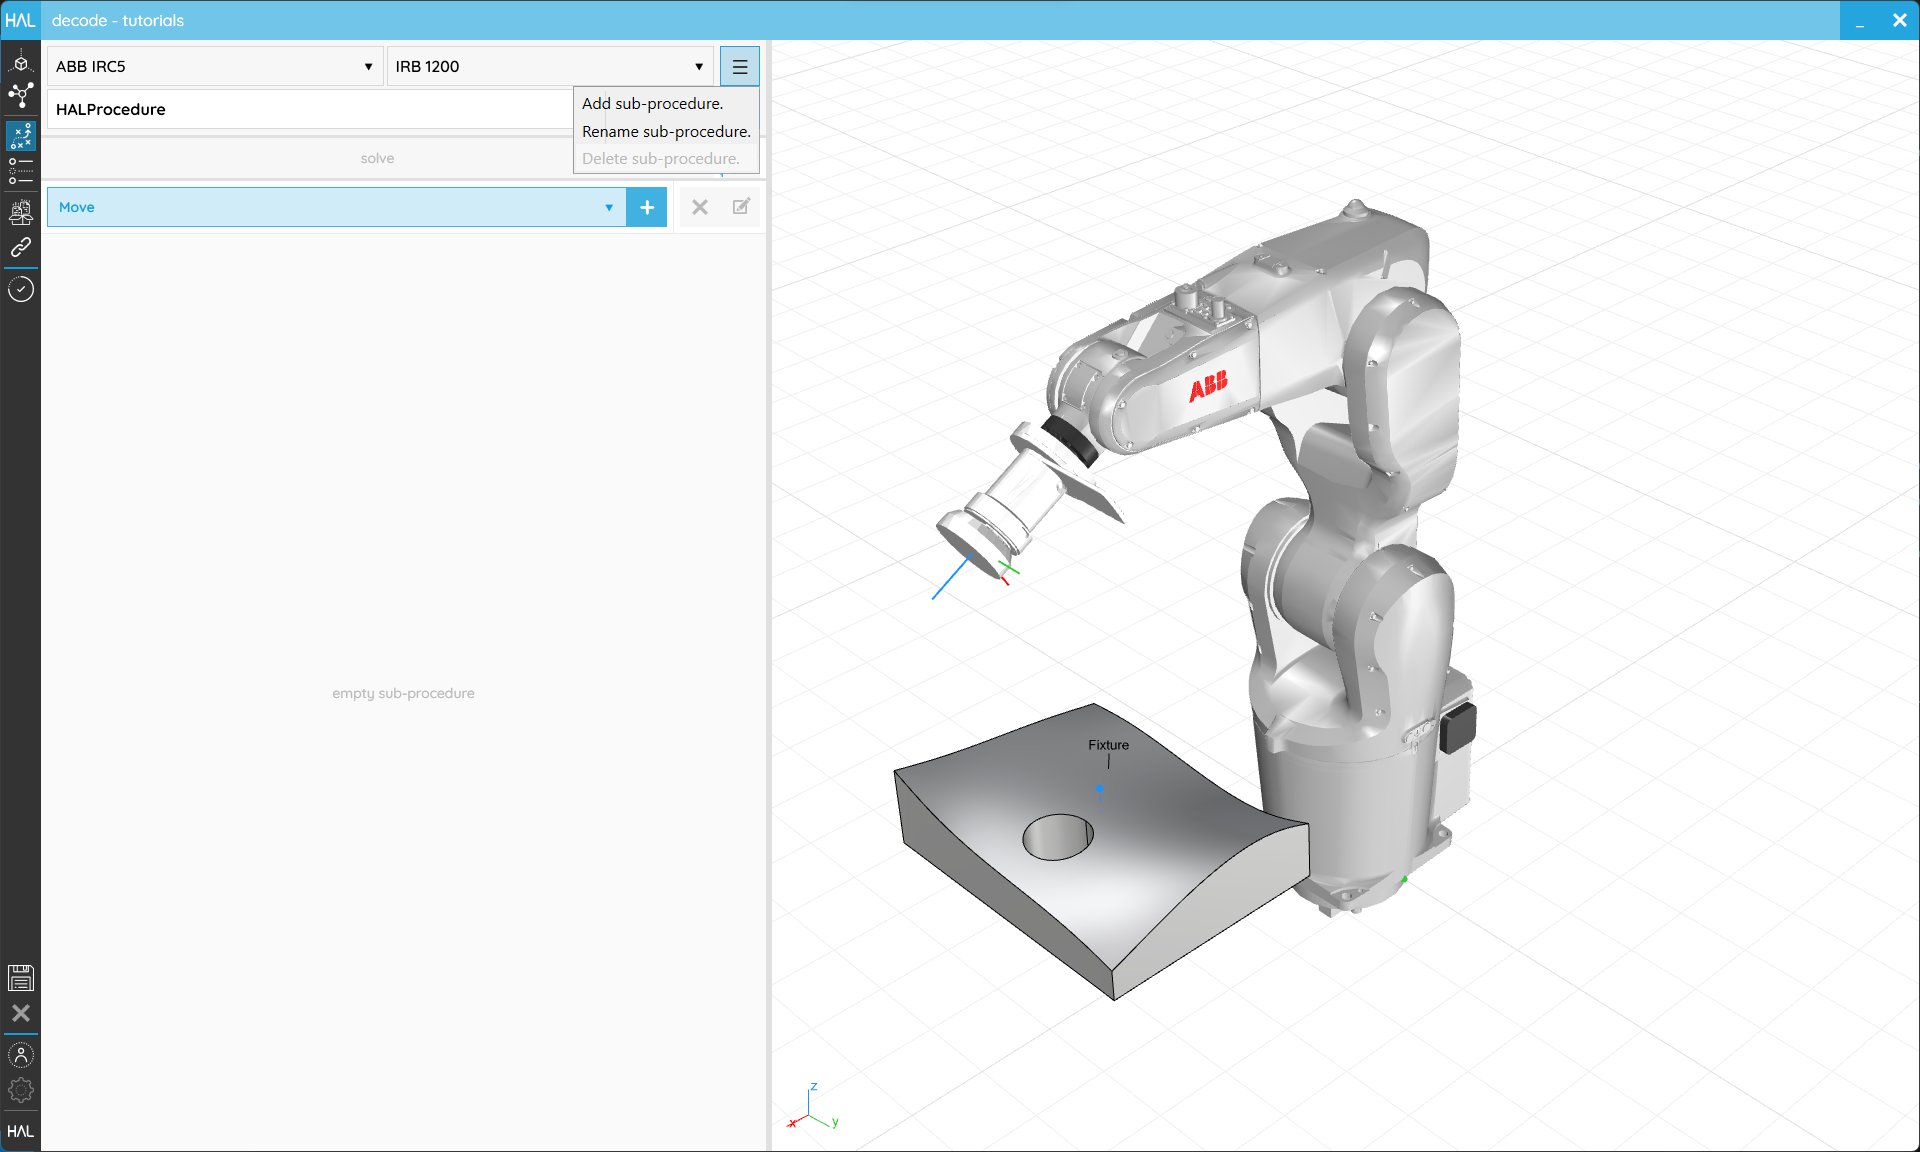This screenshot has height=1152, width=1920.
Task: Click the blue plus add action button
Action: 647,207
